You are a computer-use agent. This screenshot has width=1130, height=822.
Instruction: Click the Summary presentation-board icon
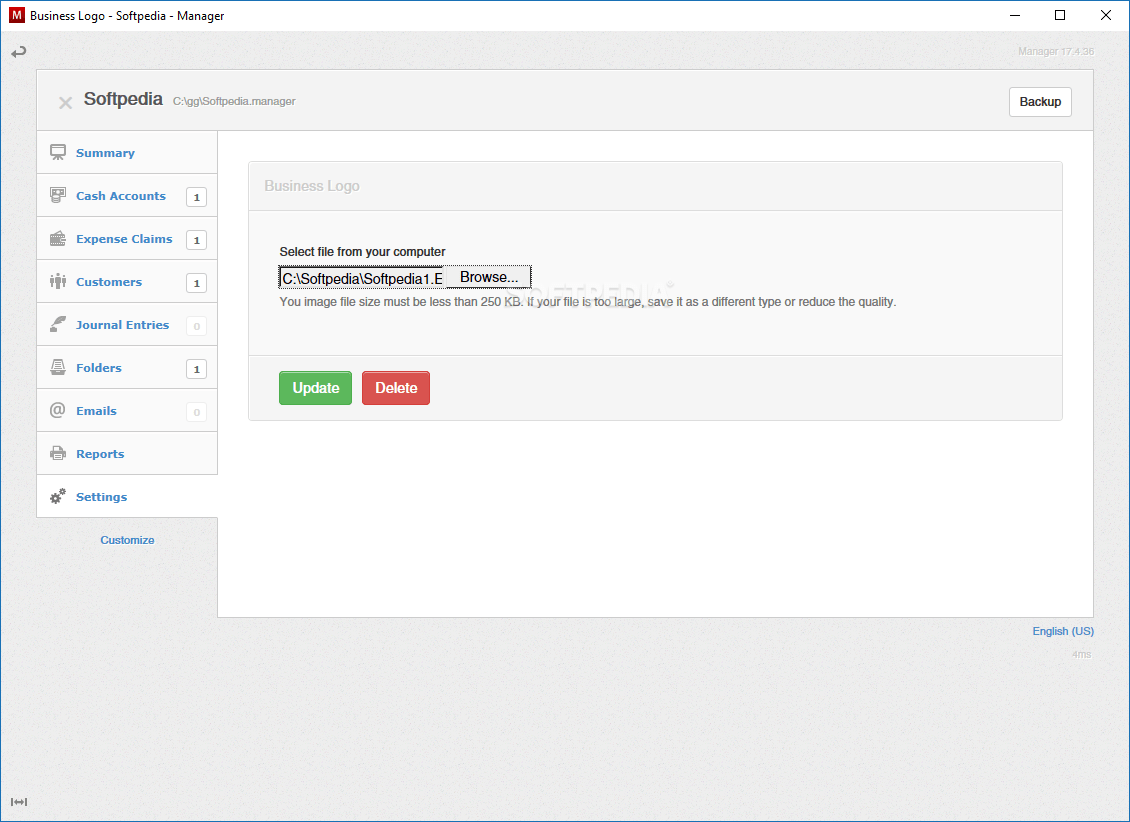click(58, 153)
